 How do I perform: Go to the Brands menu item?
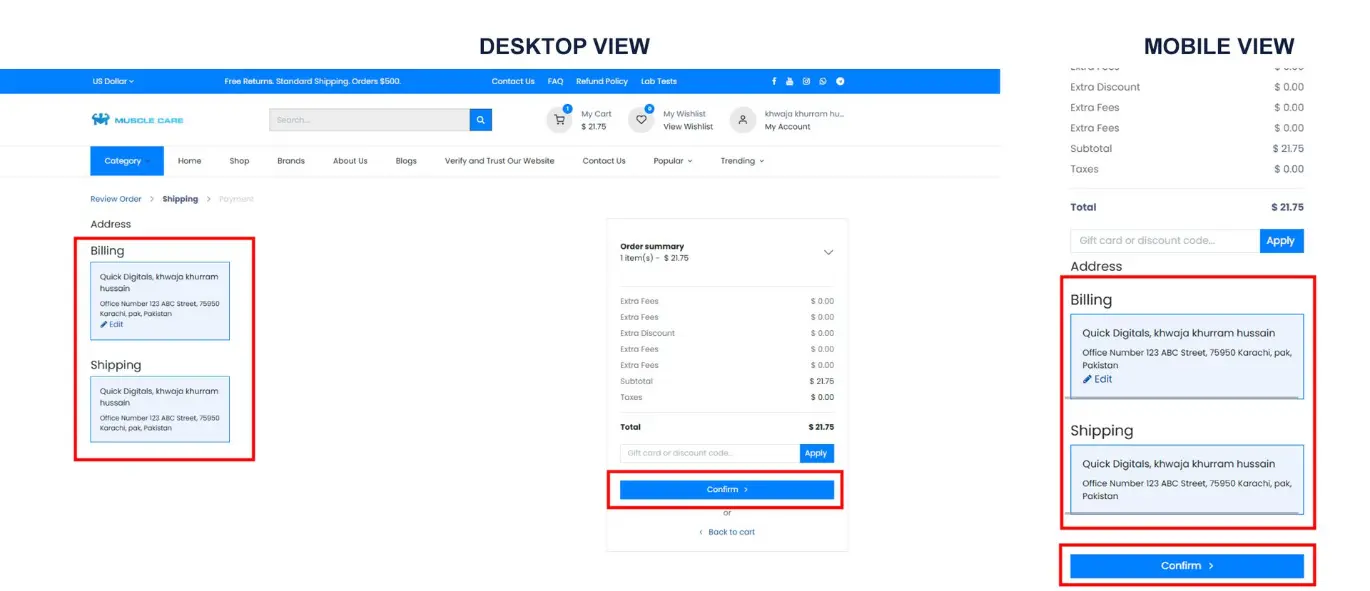[x=291, y=161]
